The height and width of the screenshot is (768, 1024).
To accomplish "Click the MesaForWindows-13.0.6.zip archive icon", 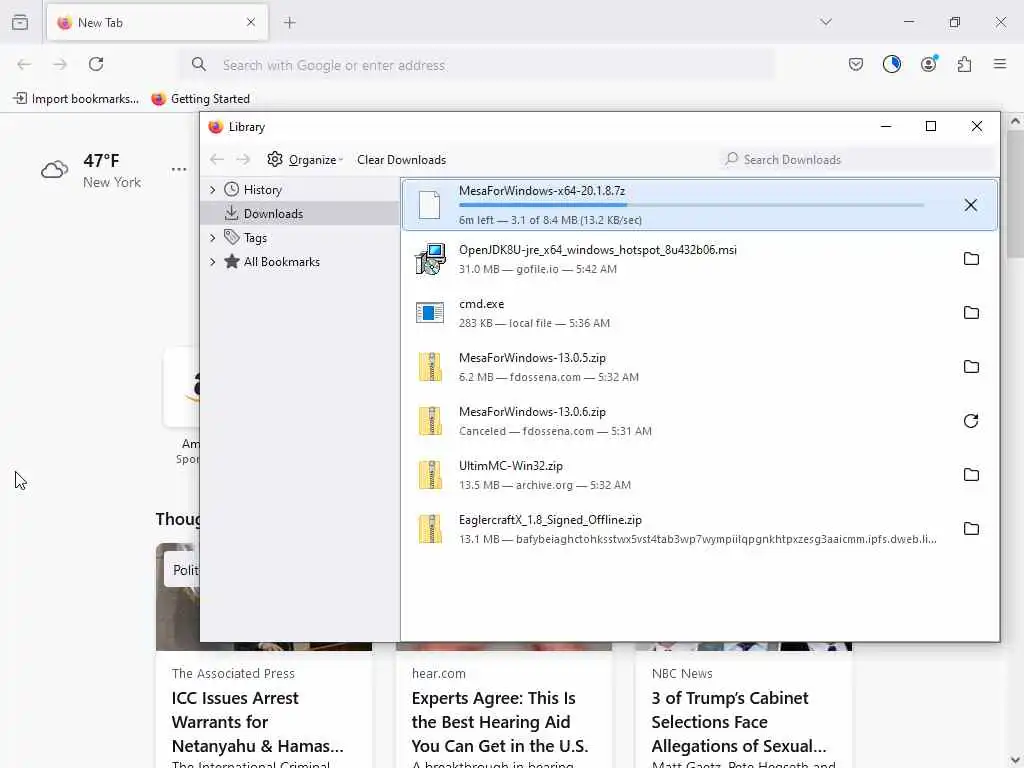I will [x=430, y=421].
